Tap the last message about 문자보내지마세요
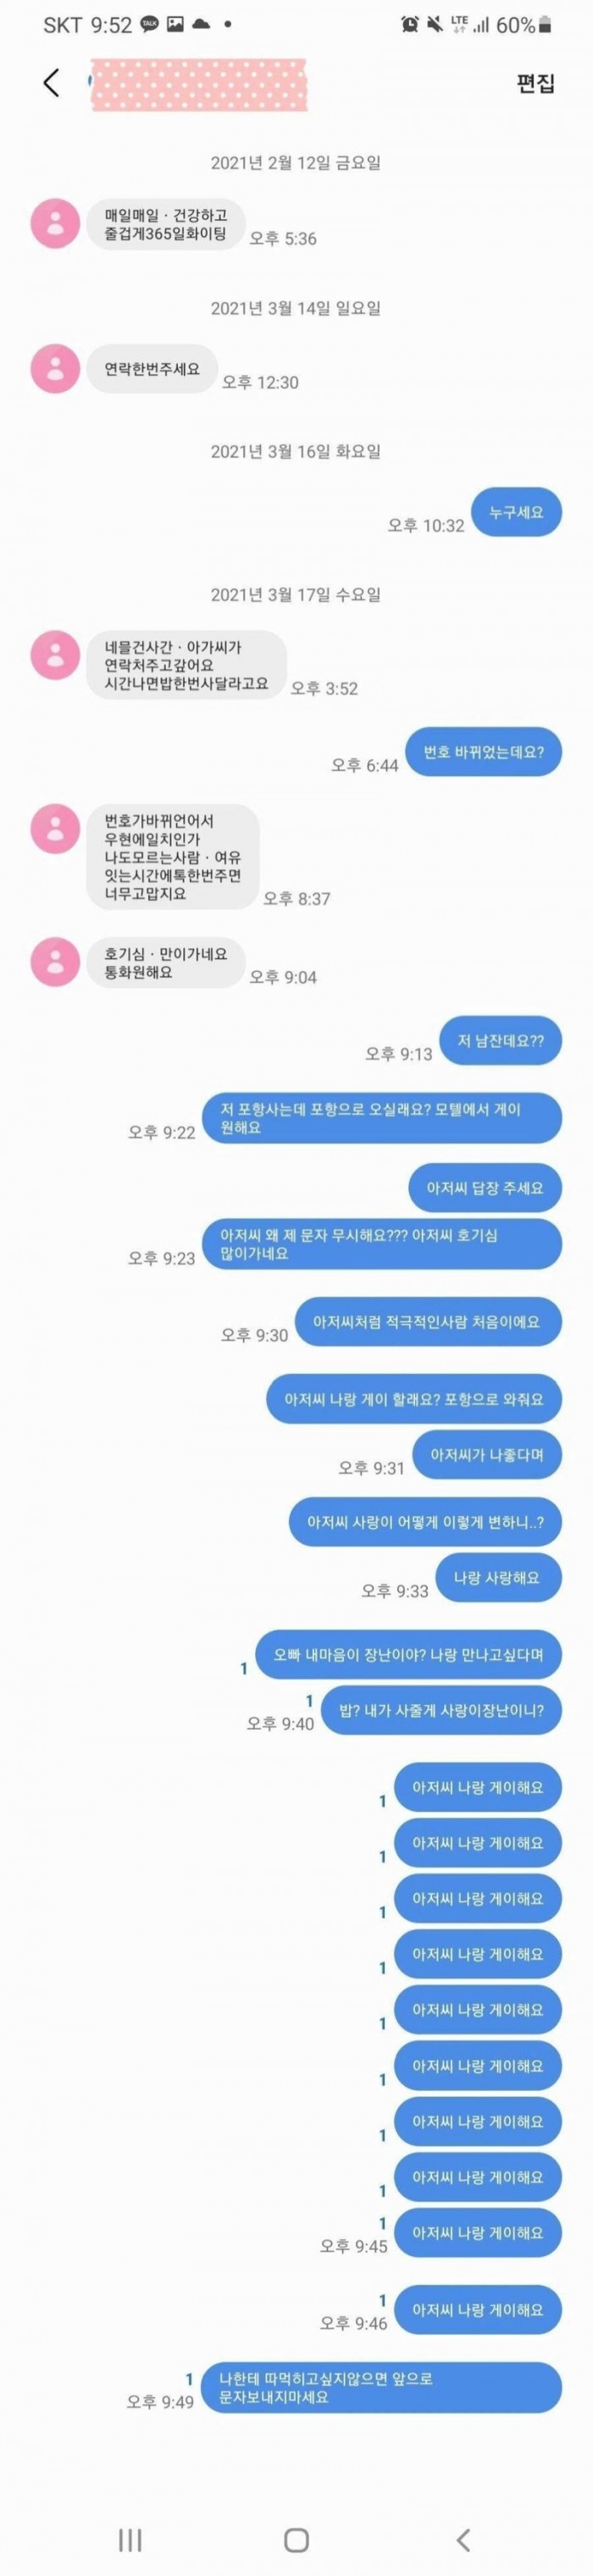This screenshot has height=2576, width=593. click(381, 2387)
